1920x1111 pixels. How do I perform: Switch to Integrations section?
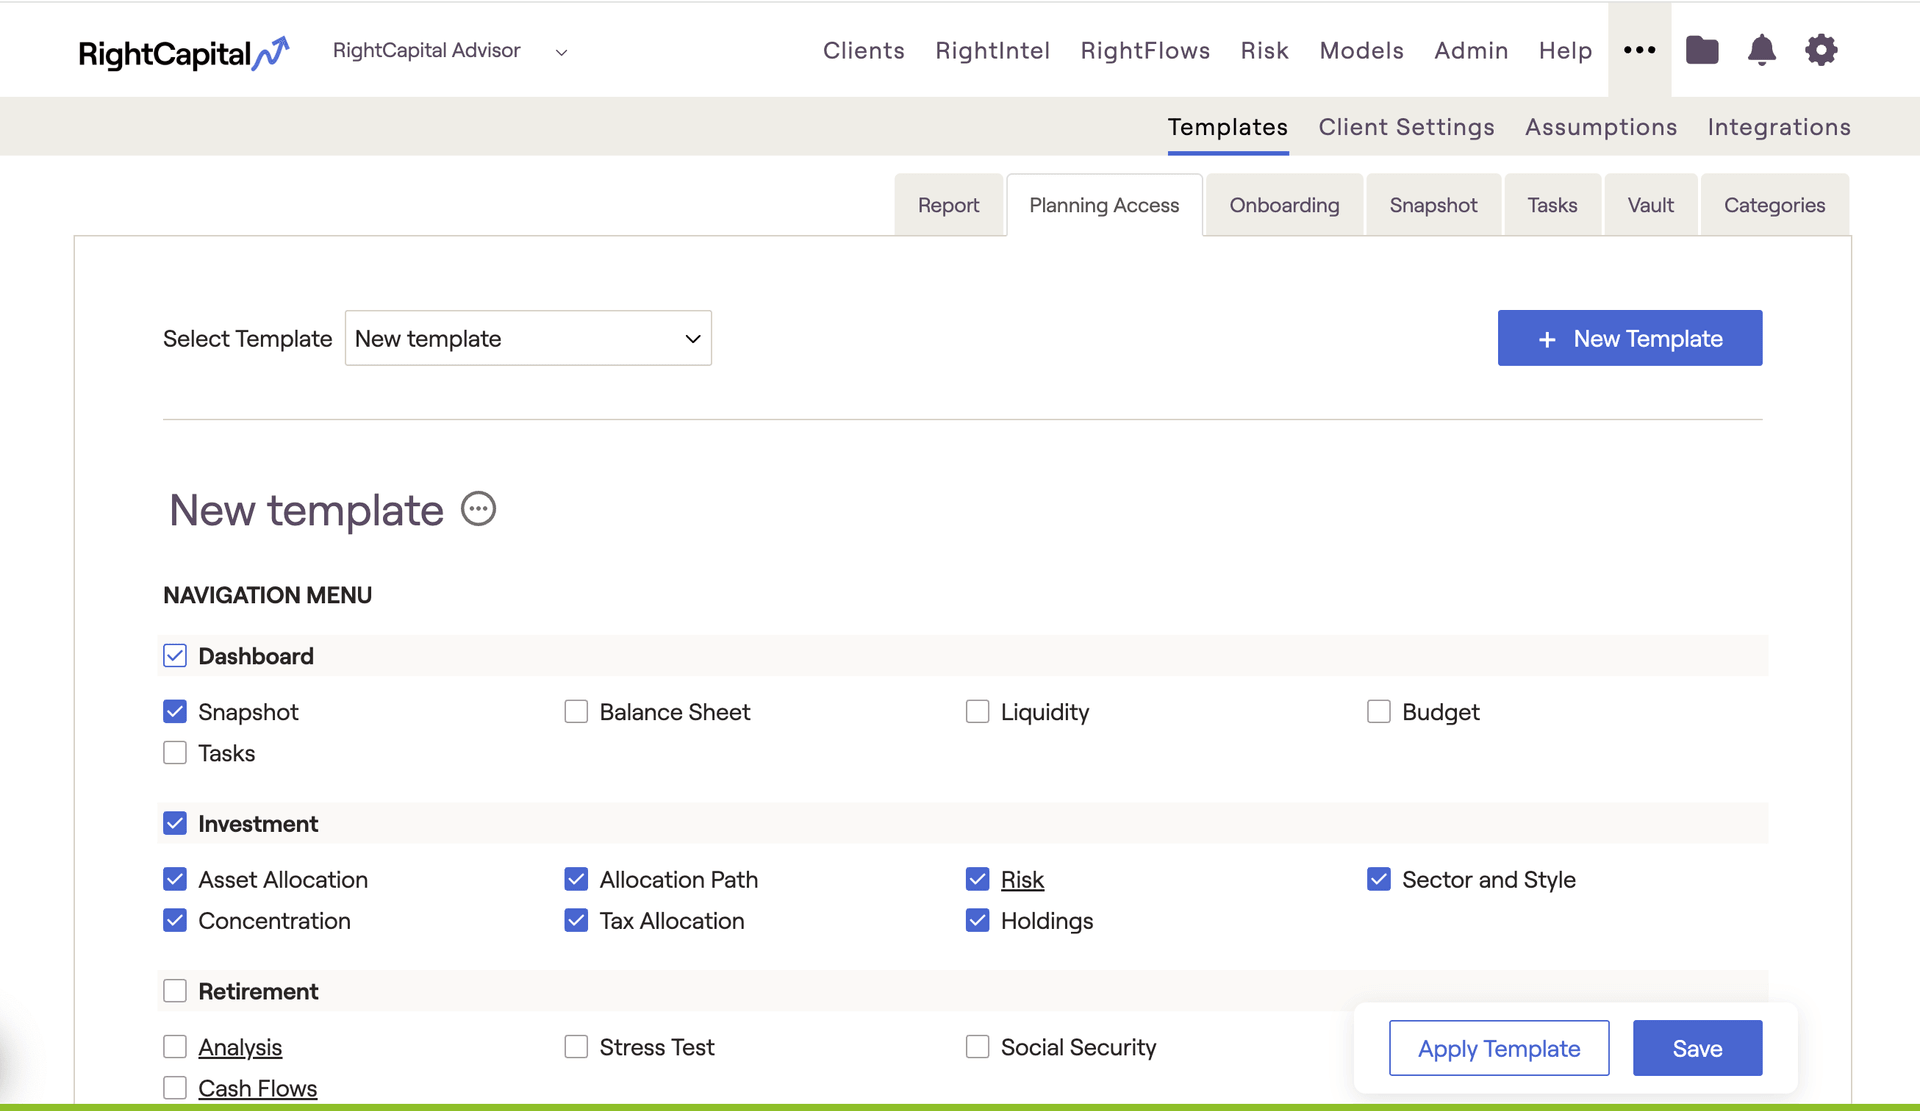(1778, 127)
